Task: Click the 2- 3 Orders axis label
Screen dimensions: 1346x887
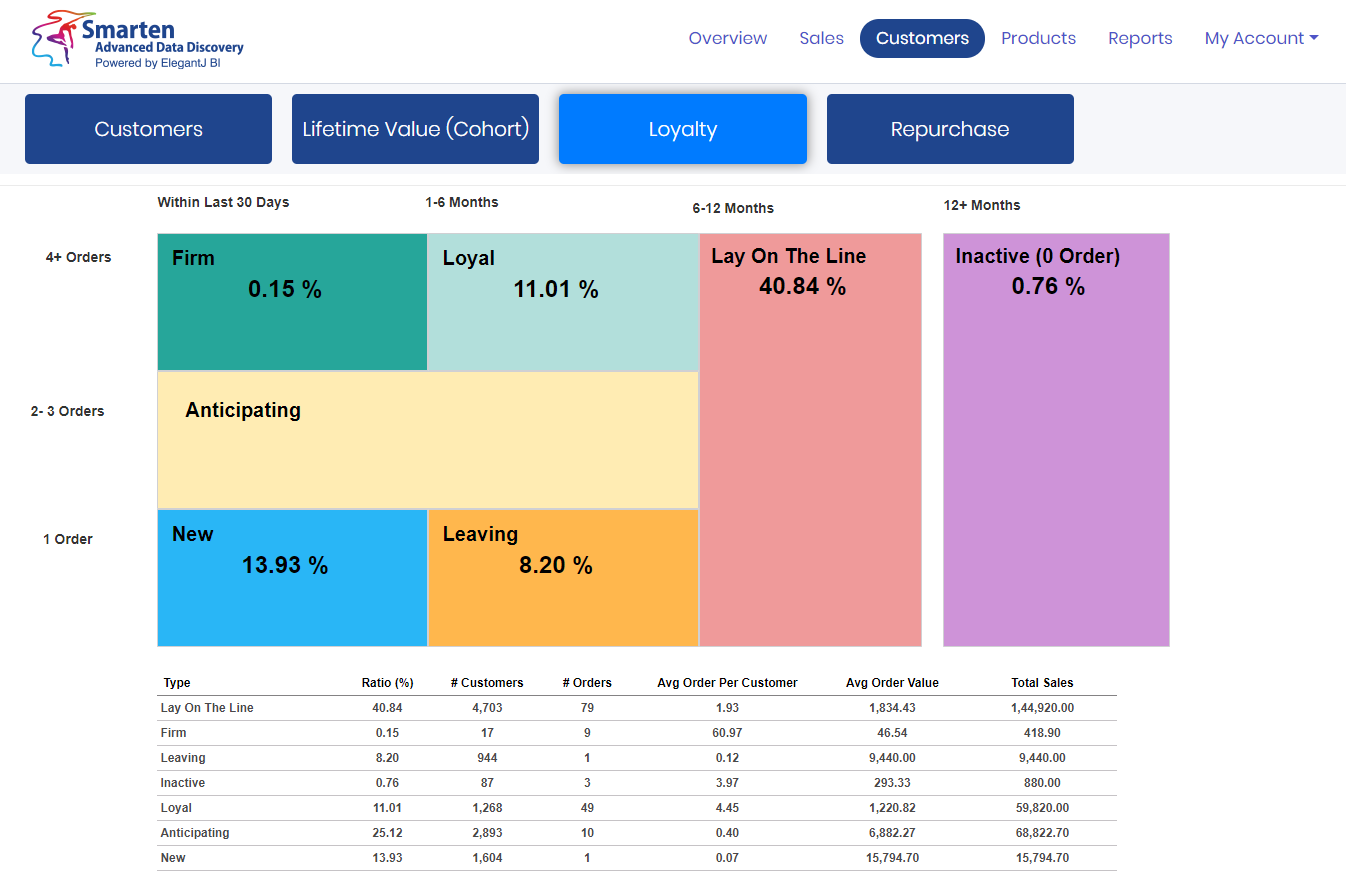Action: pos(67,411)
